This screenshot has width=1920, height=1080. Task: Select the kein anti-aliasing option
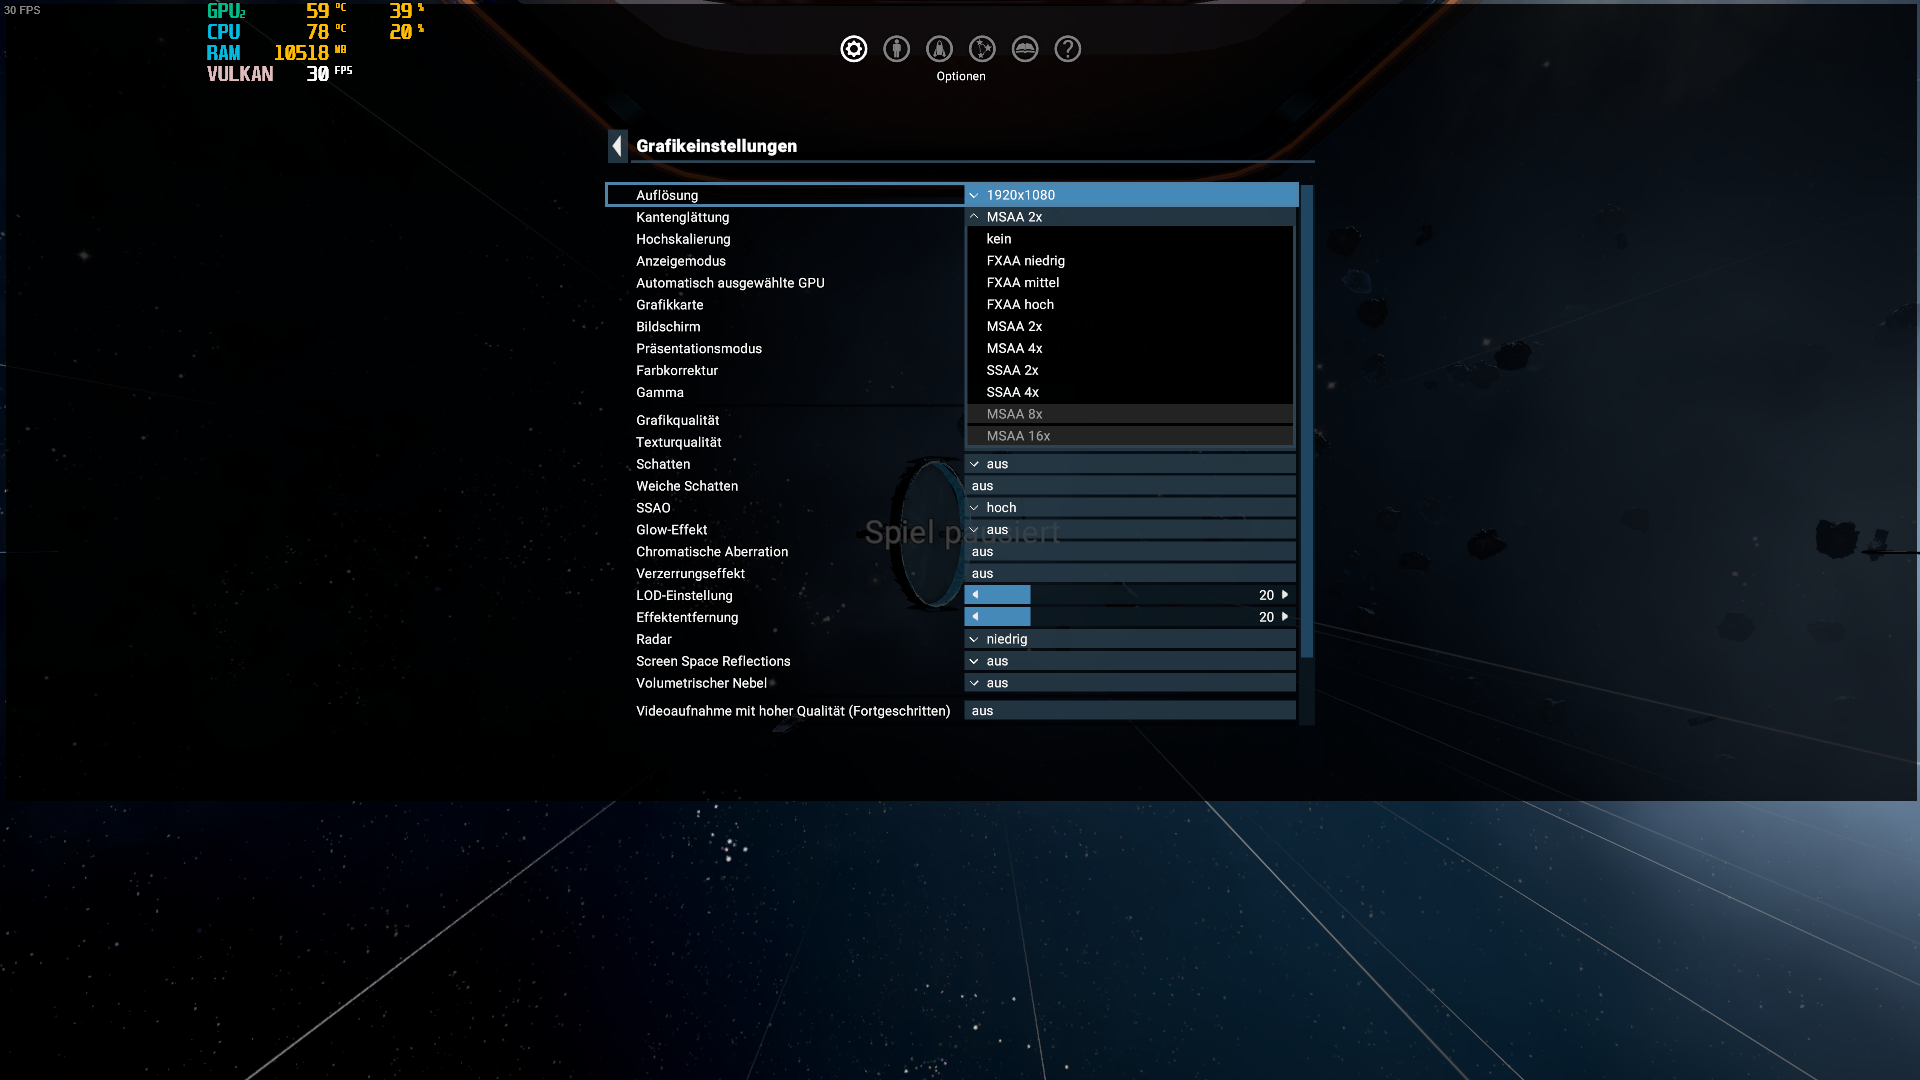[999, 239]
